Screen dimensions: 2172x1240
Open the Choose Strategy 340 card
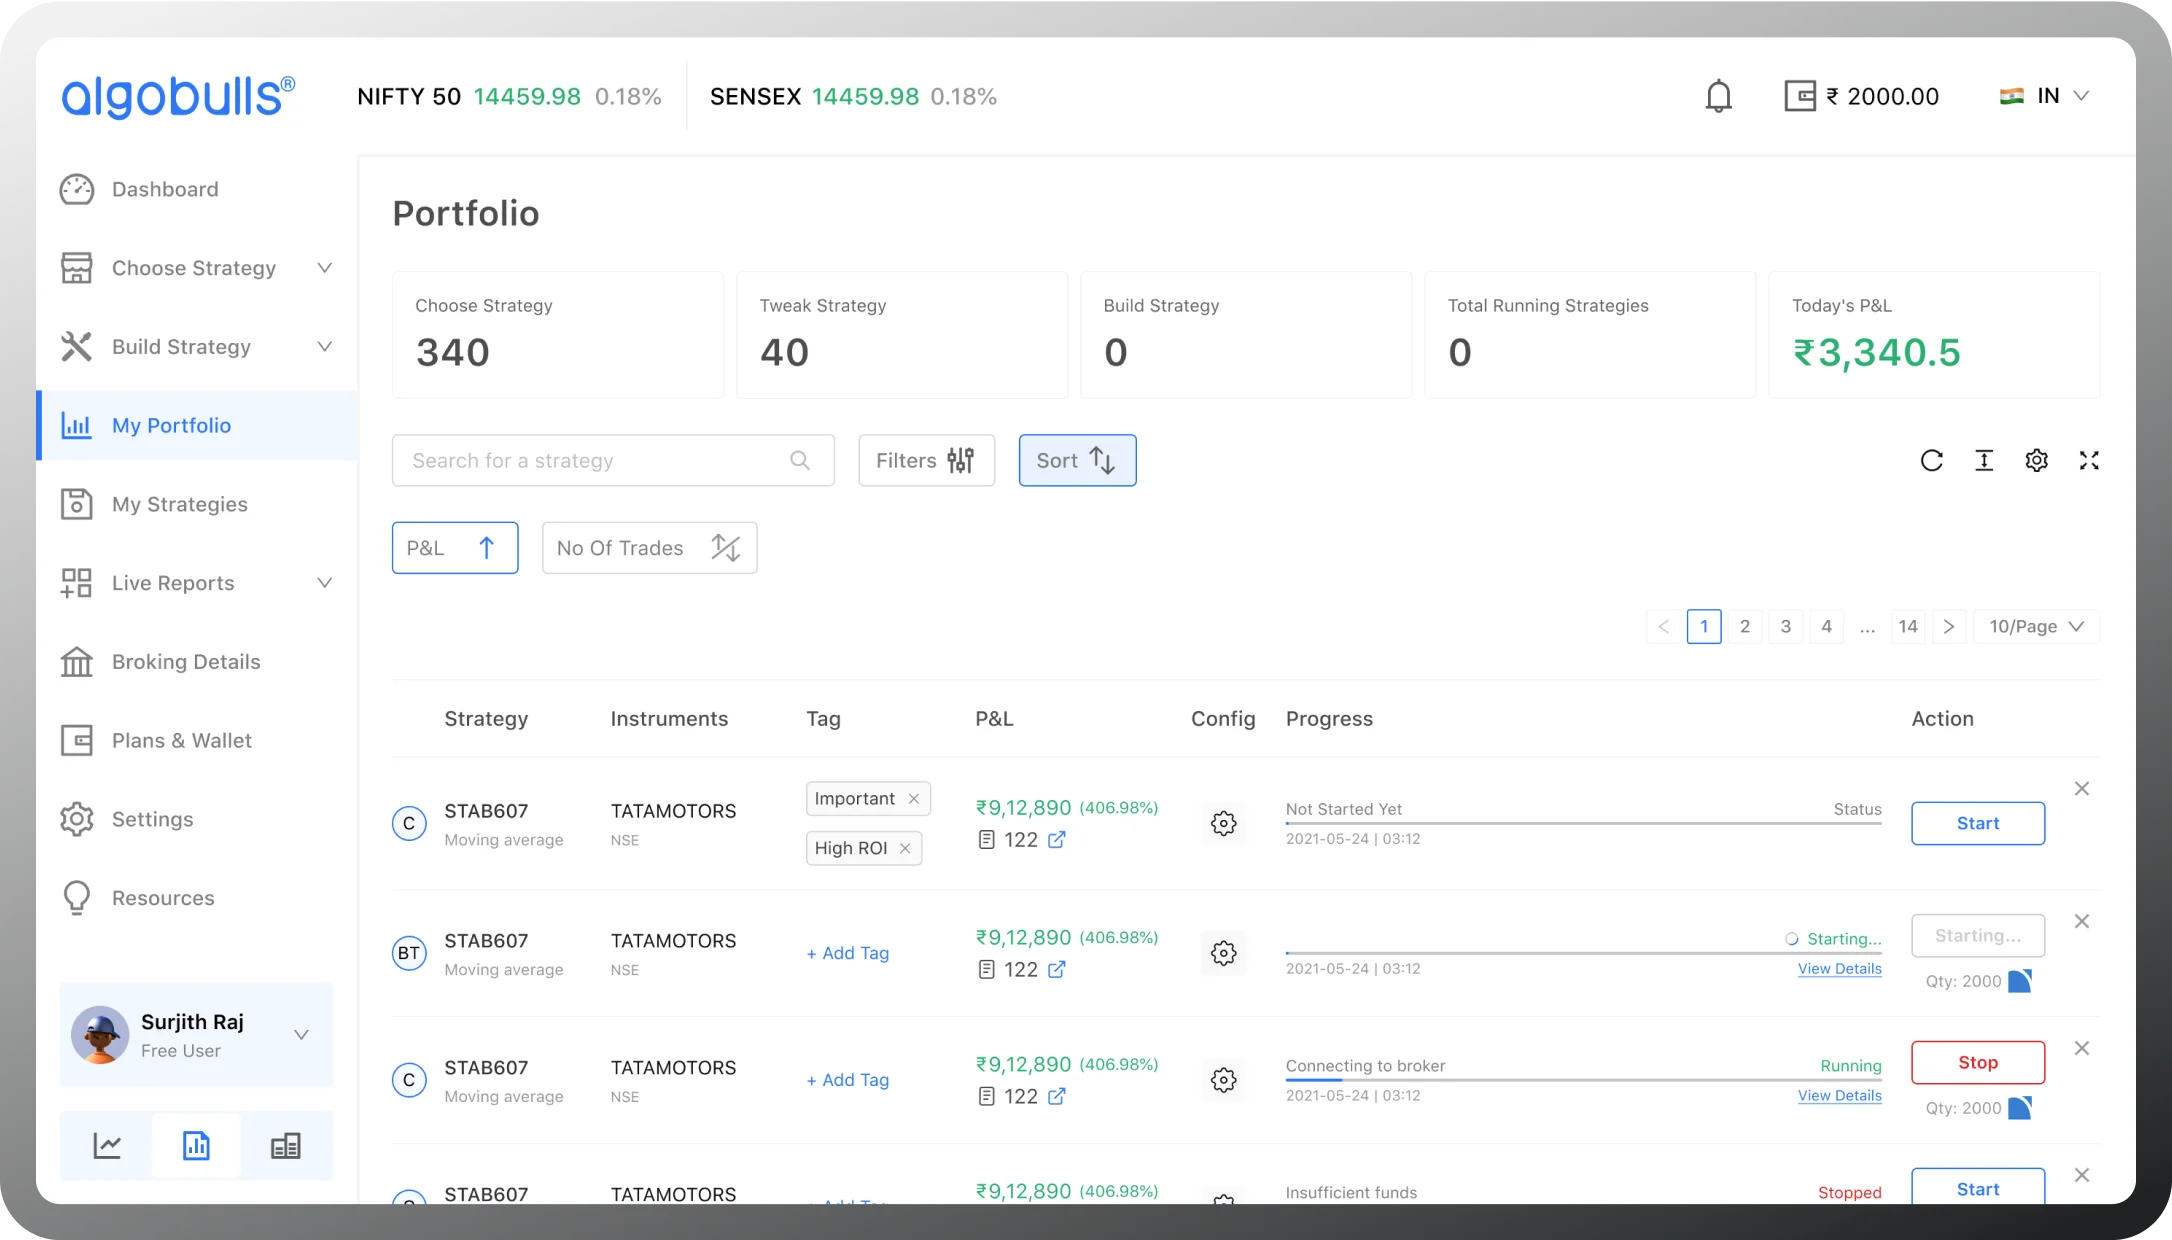[x=558, y=335]
